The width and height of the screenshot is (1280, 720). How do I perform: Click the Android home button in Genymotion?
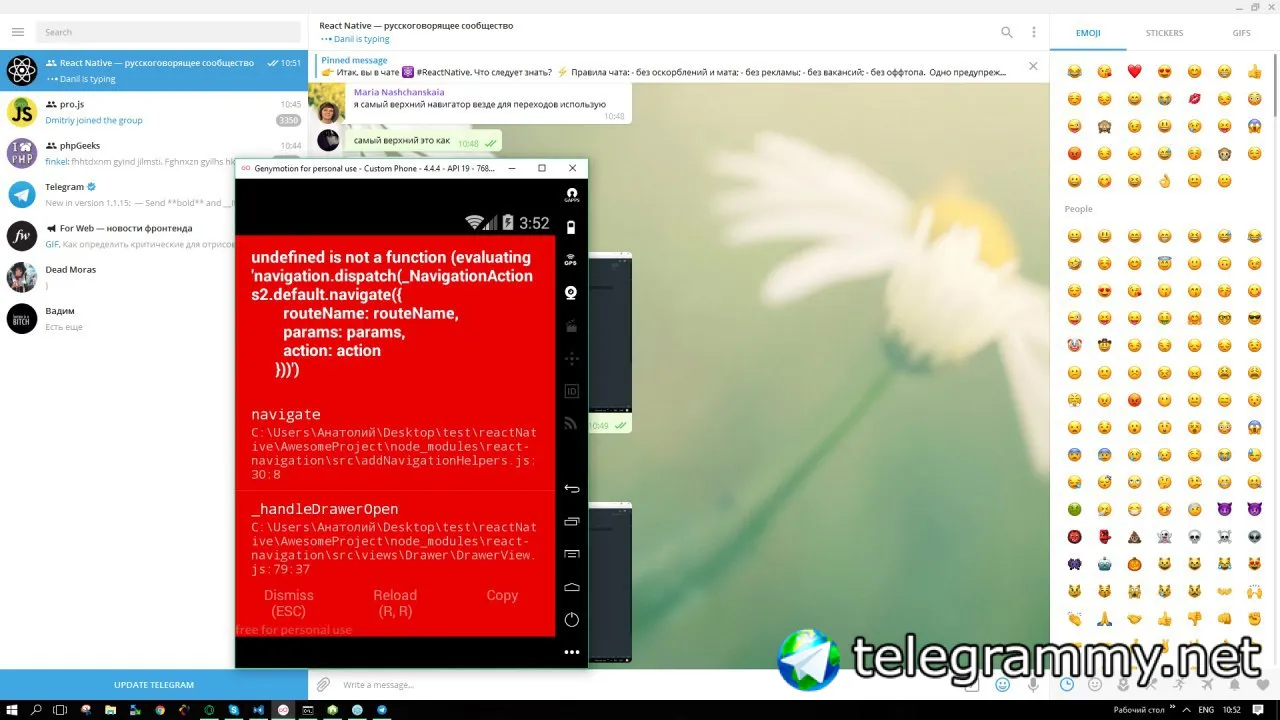tap(572, 587)
